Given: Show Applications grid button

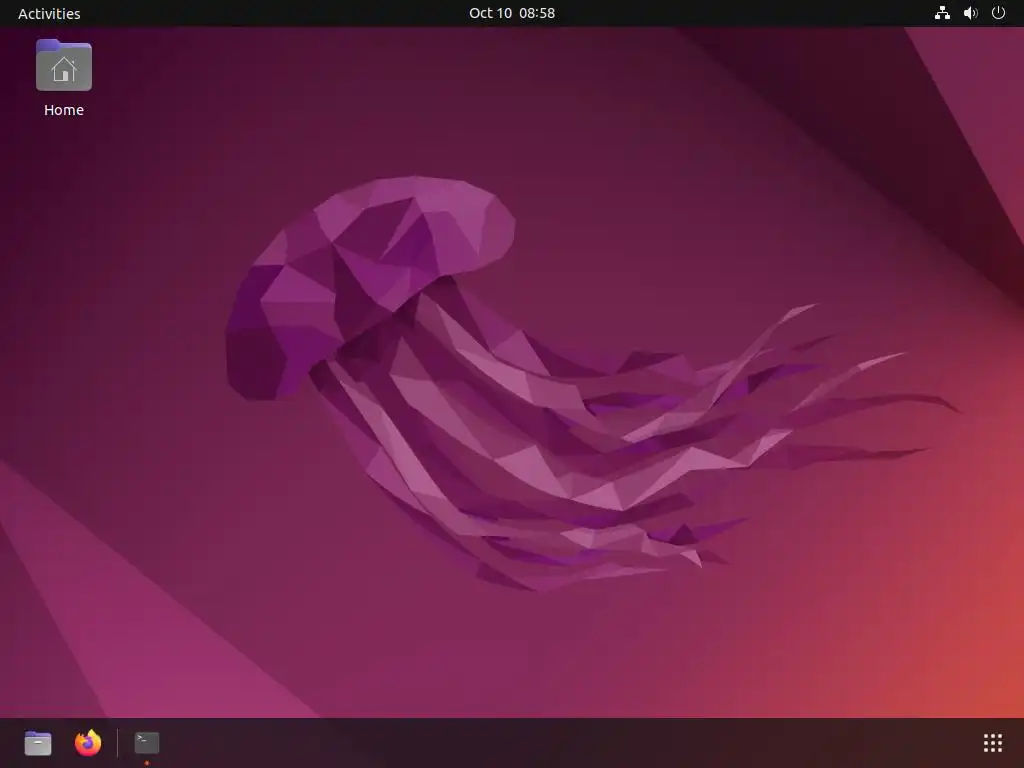Looking at the screenshot, I should [x=993, y=743].
